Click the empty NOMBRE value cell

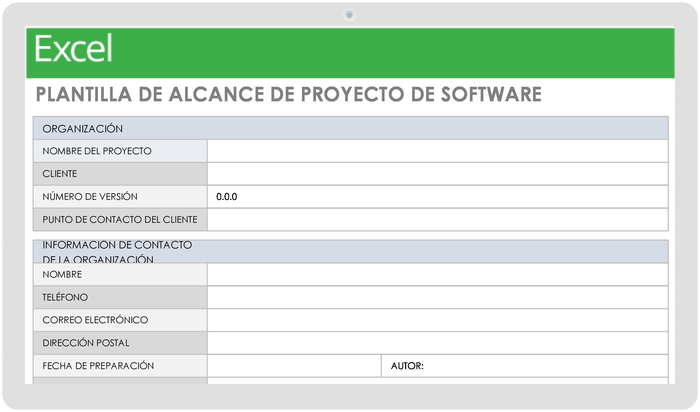click(437, 275)
